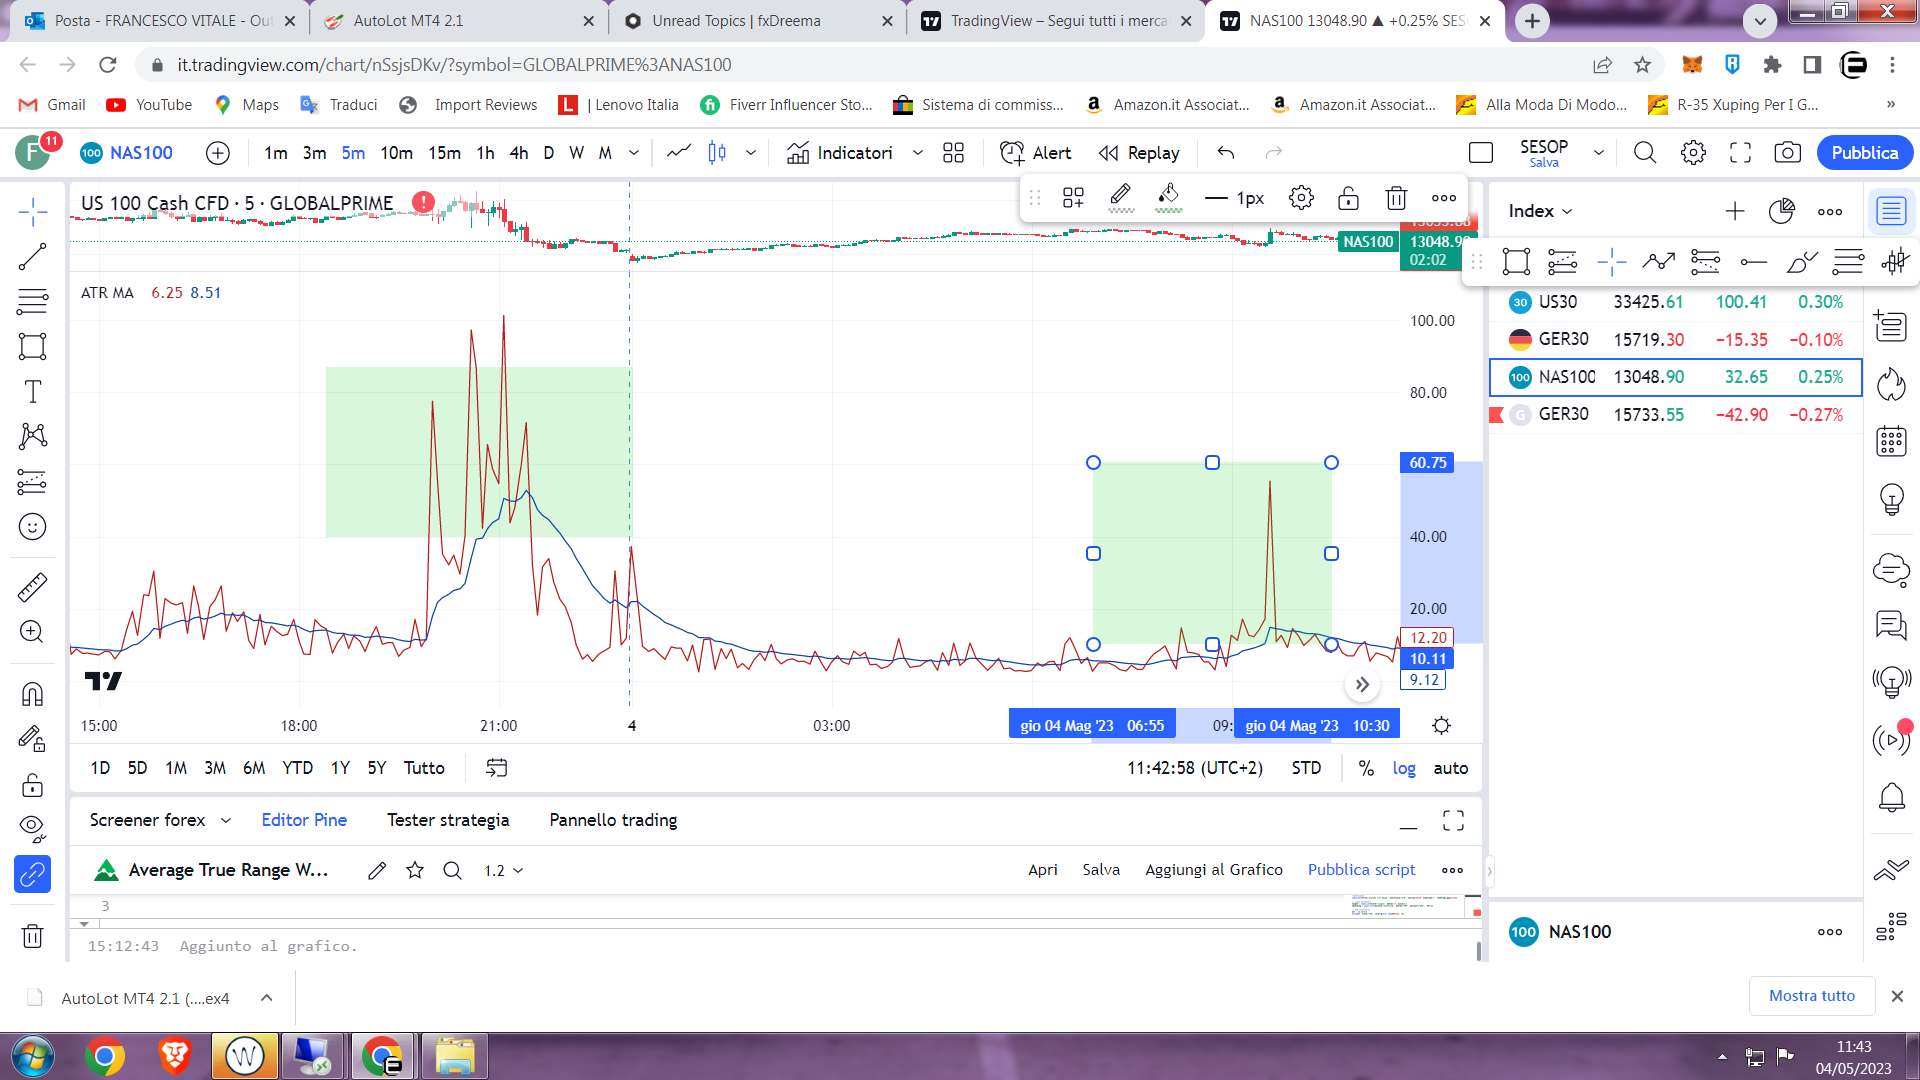The width and height of the screenshot is (1920, 1080).
Task: Switch to Tester strategia tab
Action: (448, 820)
